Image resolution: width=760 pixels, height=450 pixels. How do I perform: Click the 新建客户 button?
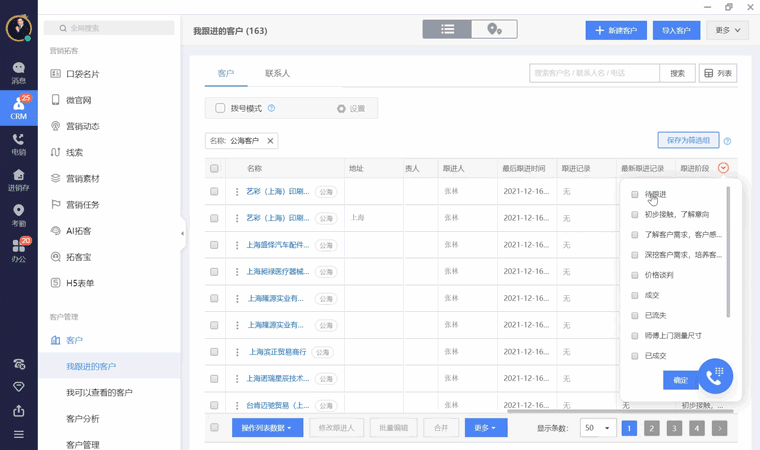pos(616,31)
